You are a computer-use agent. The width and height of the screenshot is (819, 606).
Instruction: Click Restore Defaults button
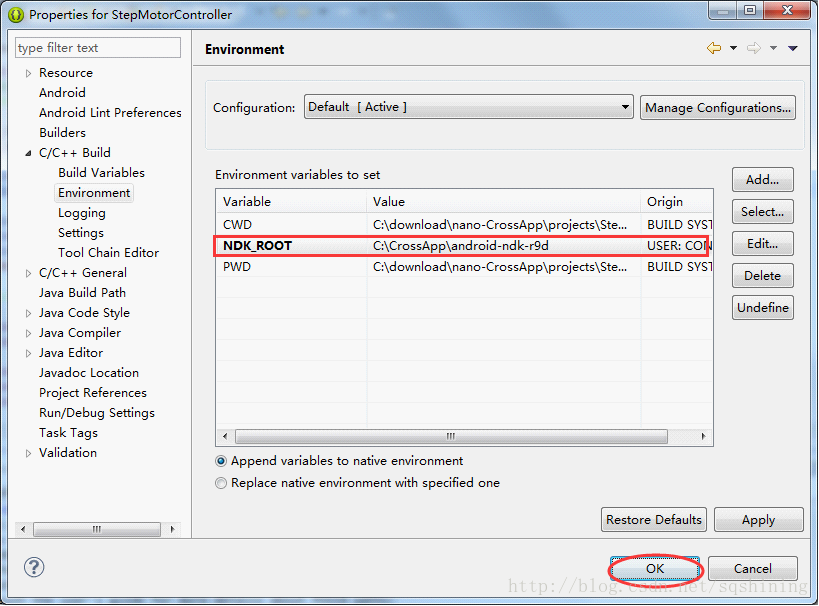pos(654,519)
